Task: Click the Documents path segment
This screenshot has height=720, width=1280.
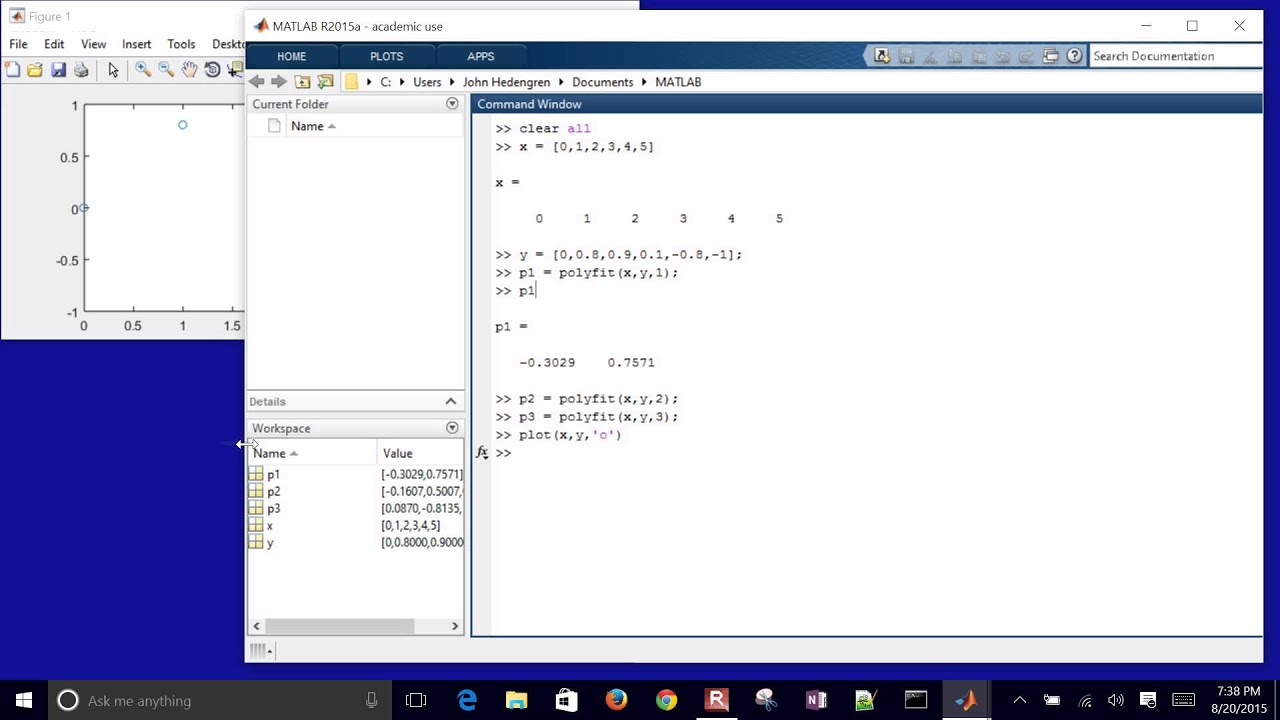Action: pos(602,82)
